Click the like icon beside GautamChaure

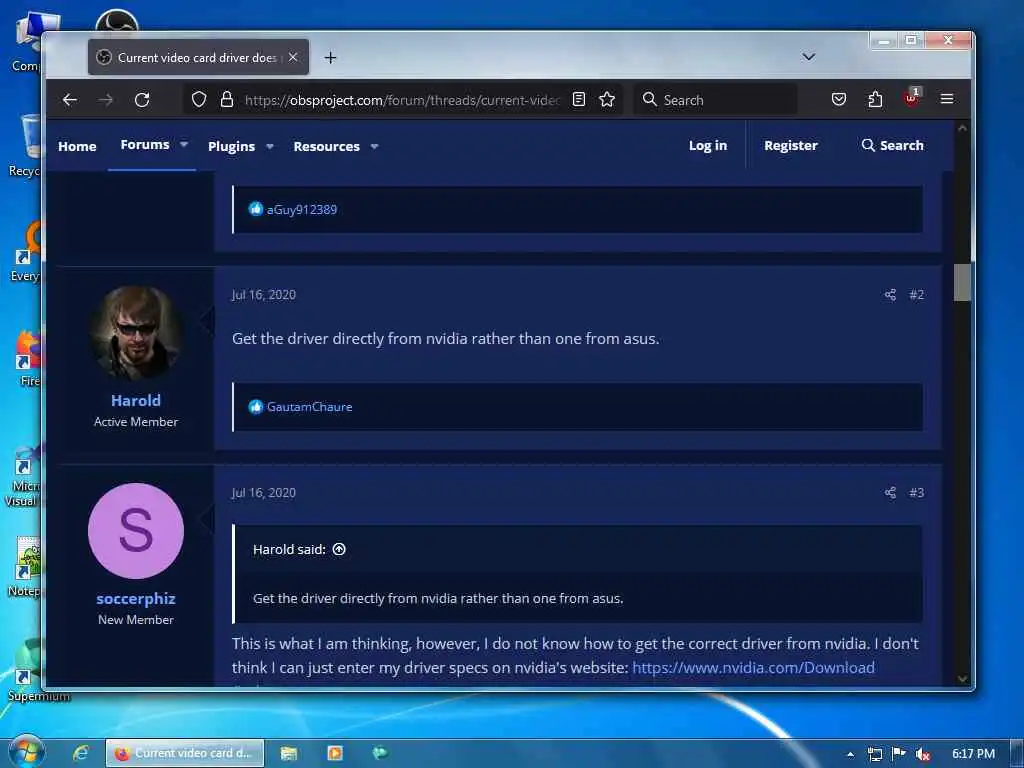(255, 406)
